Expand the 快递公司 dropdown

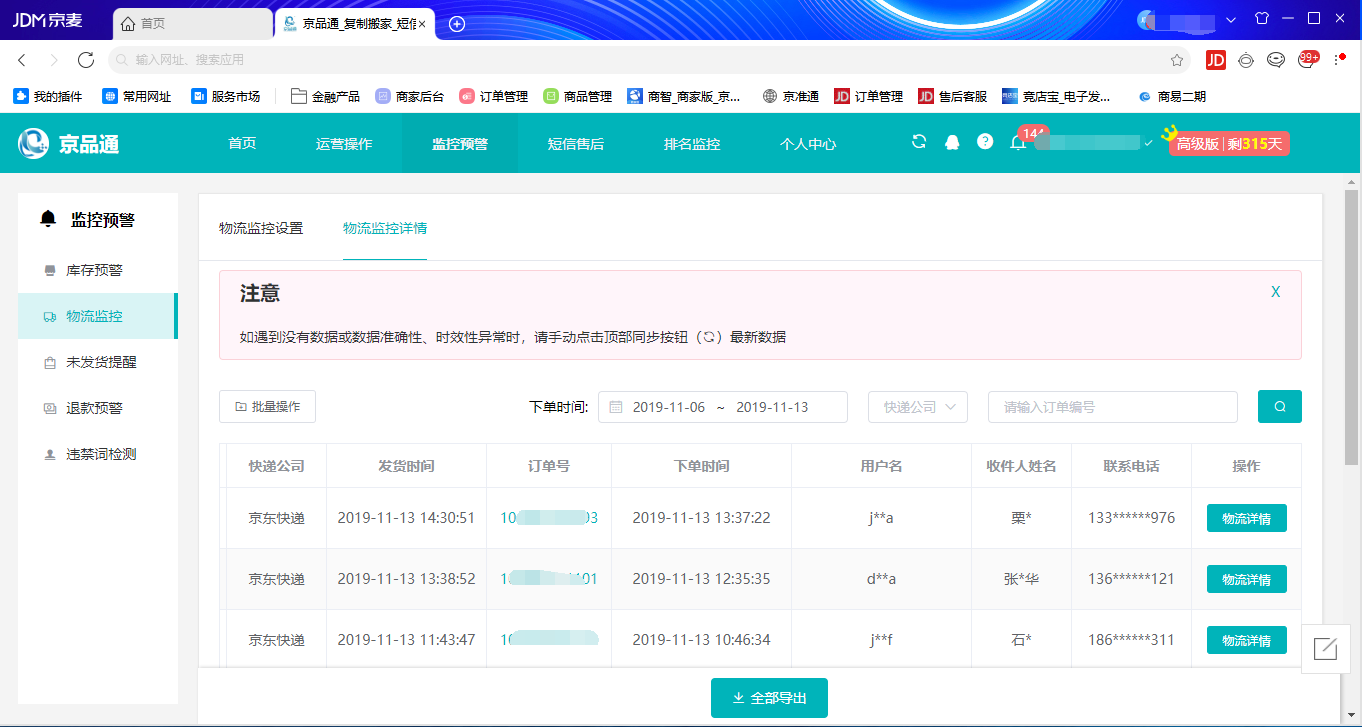918,407
